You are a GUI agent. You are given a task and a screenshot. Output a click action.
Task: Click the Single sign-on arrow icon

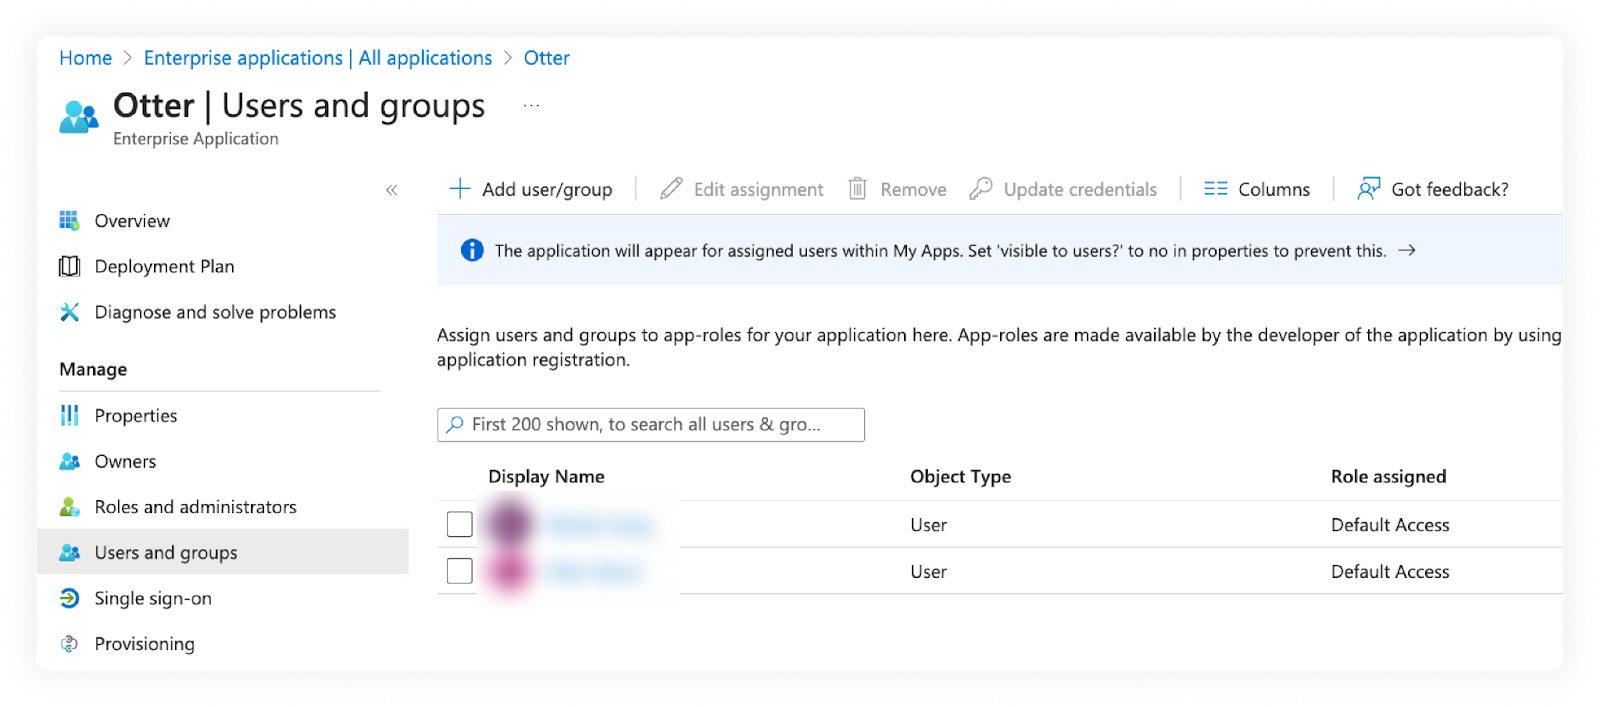[69, 598]
